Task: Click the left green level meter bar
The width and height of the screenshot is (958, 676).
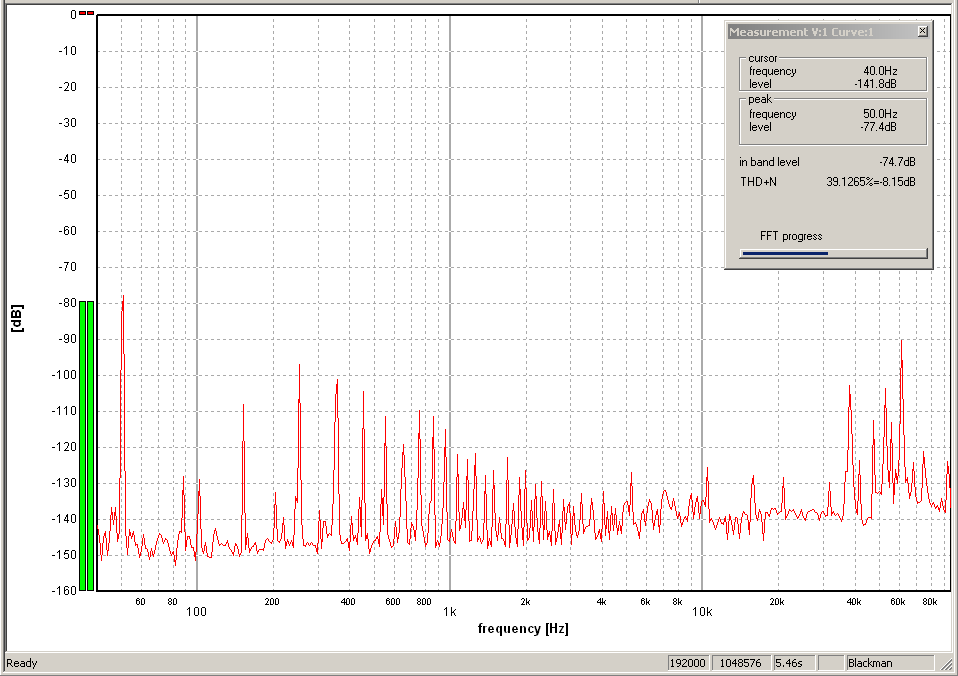Action: 83,445
